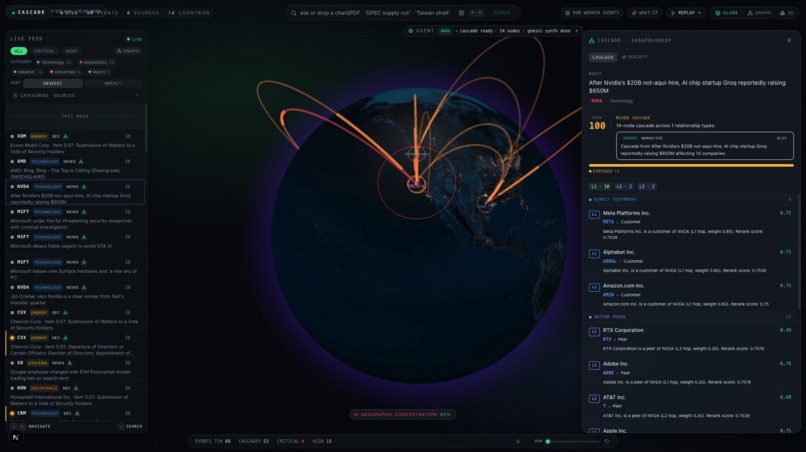
Task: Switch to the Globe view
Action: click(x=726, y=13)
